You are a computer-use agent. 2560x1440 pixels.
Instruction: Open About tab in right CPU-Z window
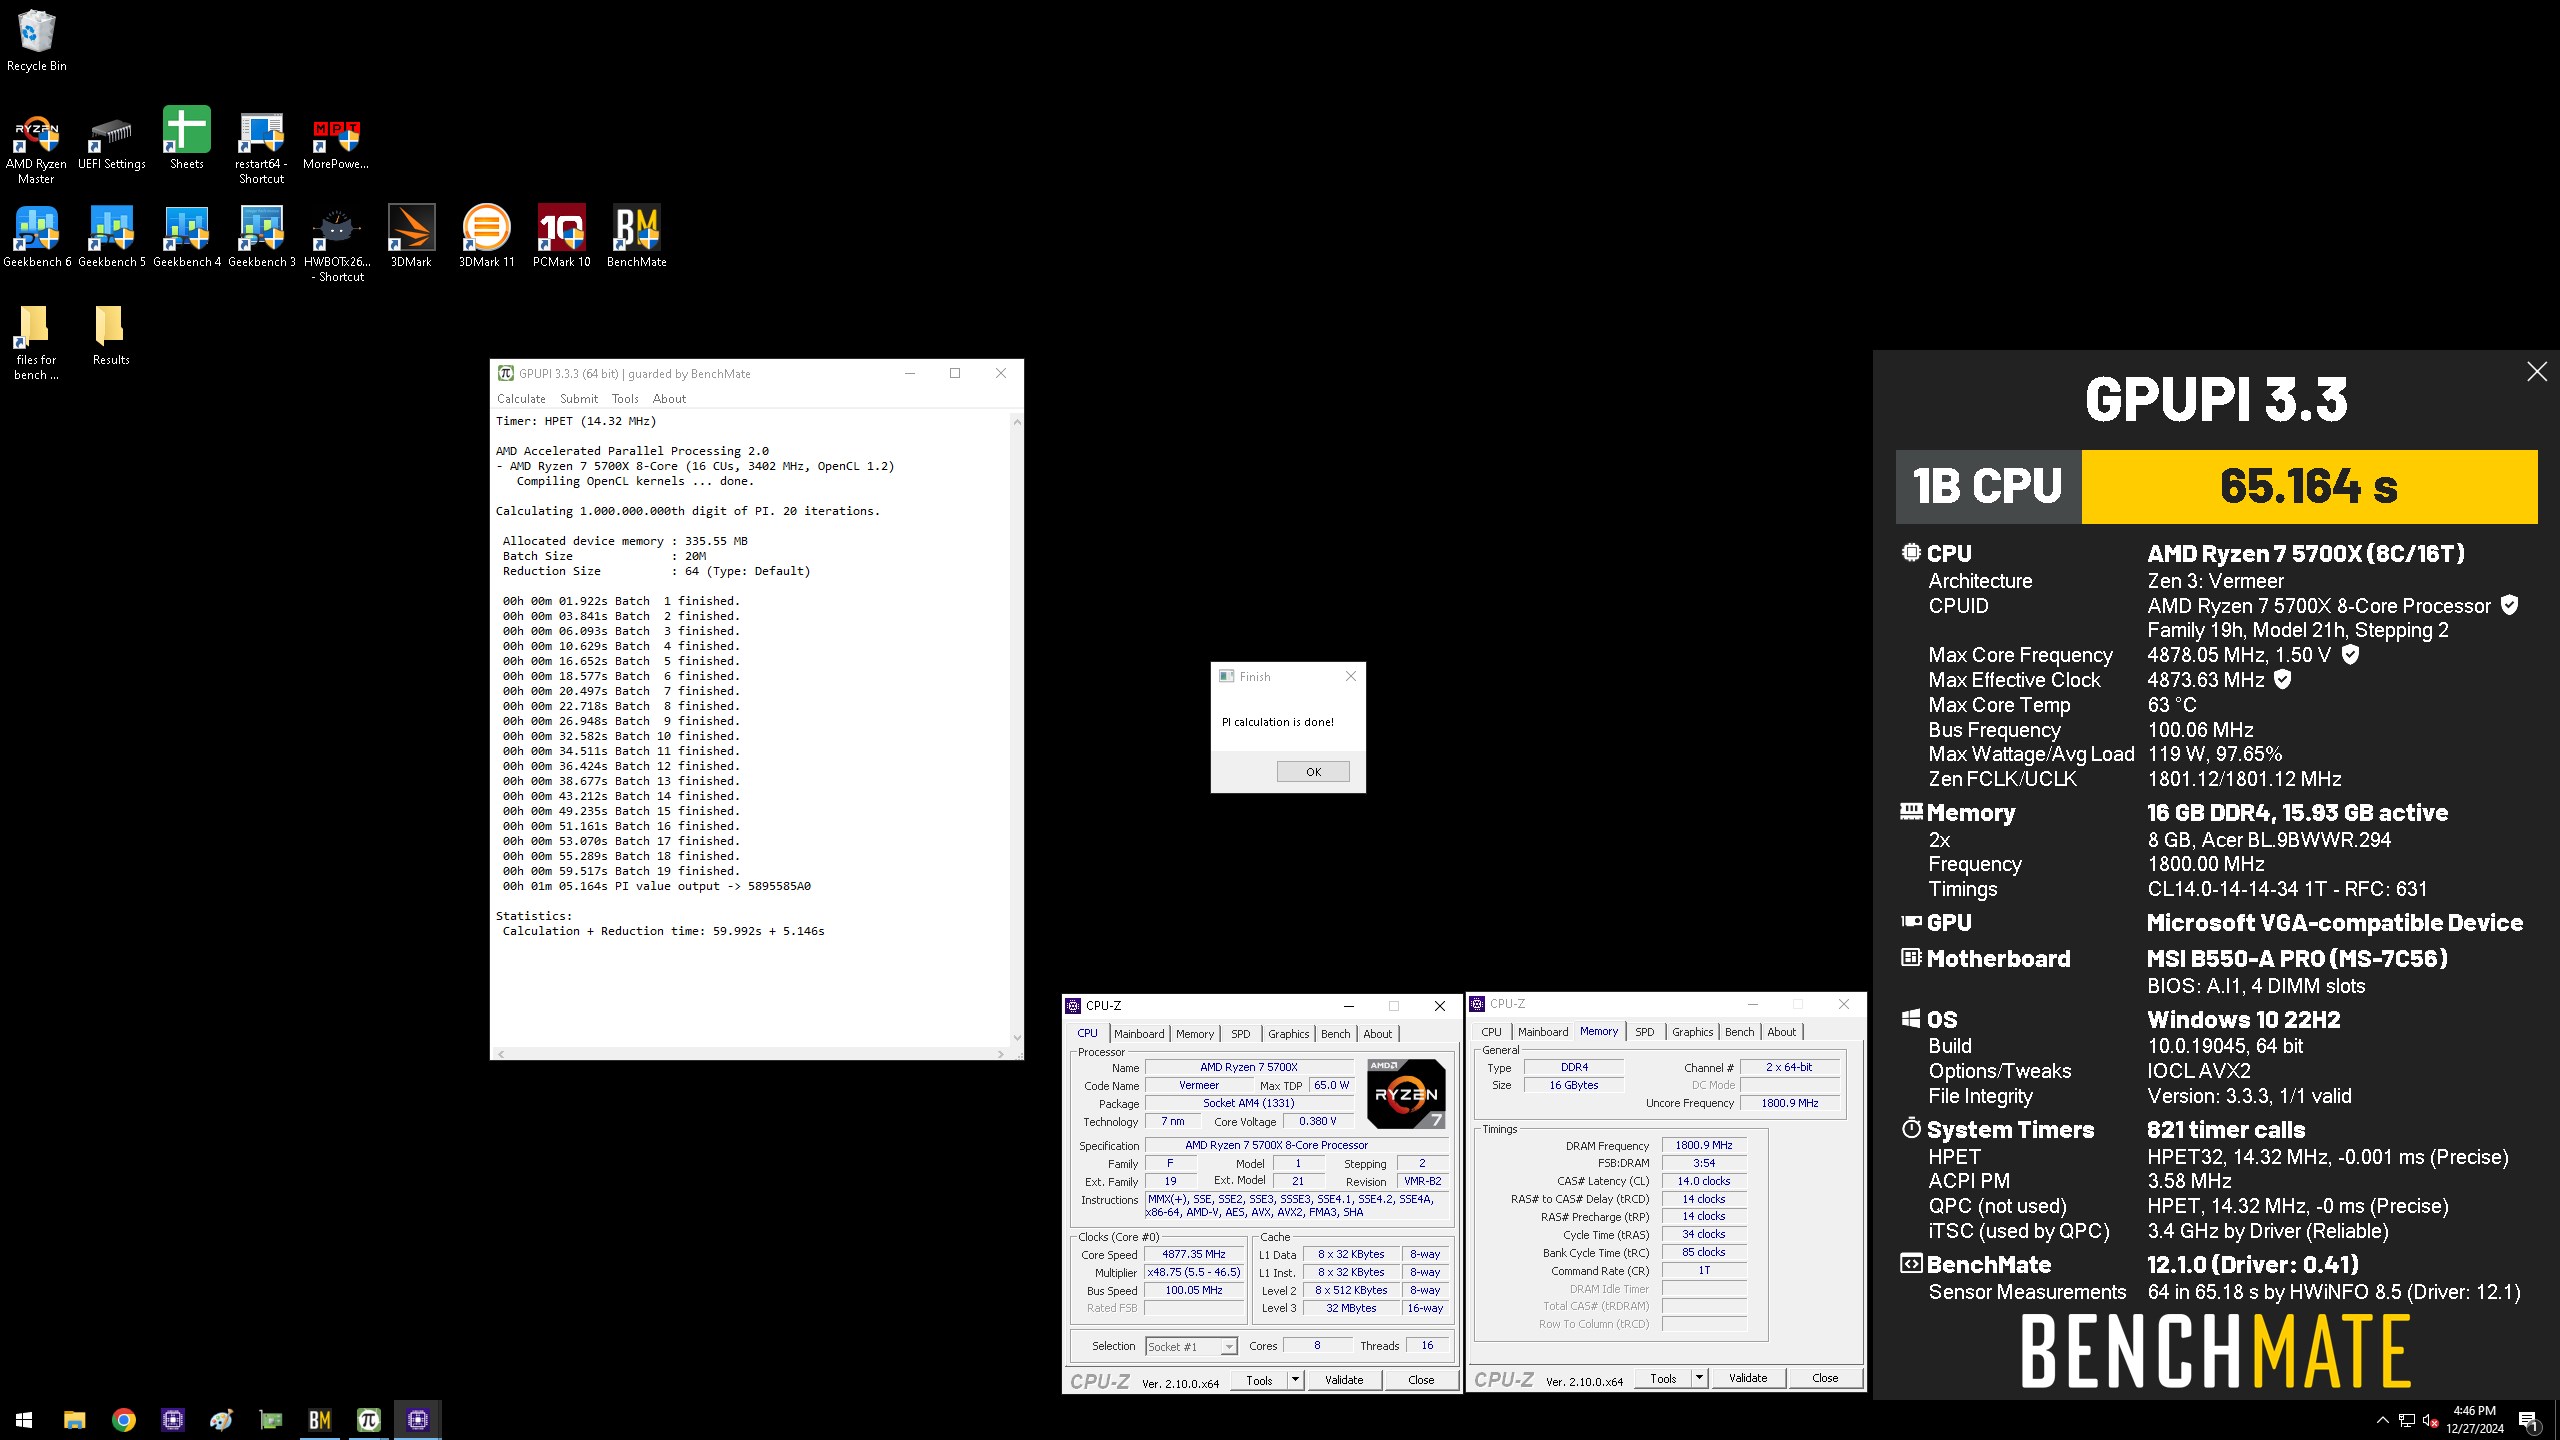pos(1782,1032)
